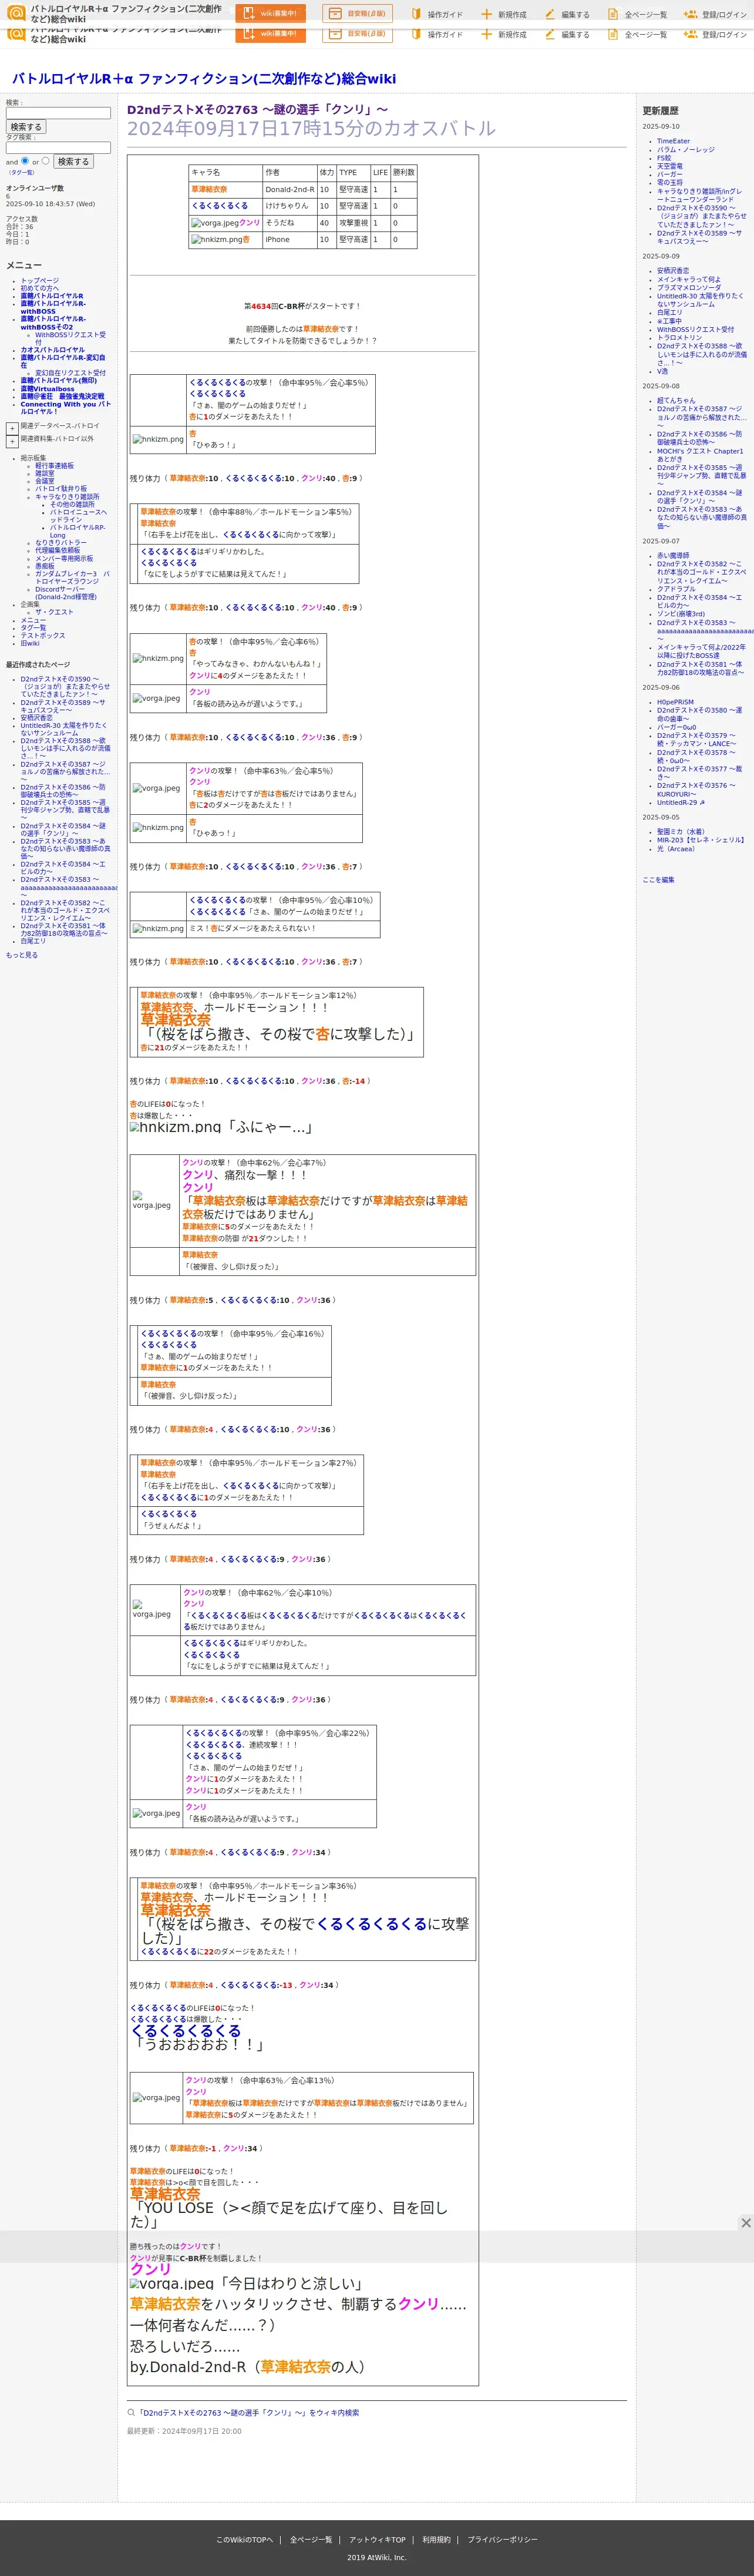Image resolution: width=754 pixels, height=2576 pixels.
Task: Focus the 検索 keyword input field
Action: pyautogui.click(x=58, y=113)
